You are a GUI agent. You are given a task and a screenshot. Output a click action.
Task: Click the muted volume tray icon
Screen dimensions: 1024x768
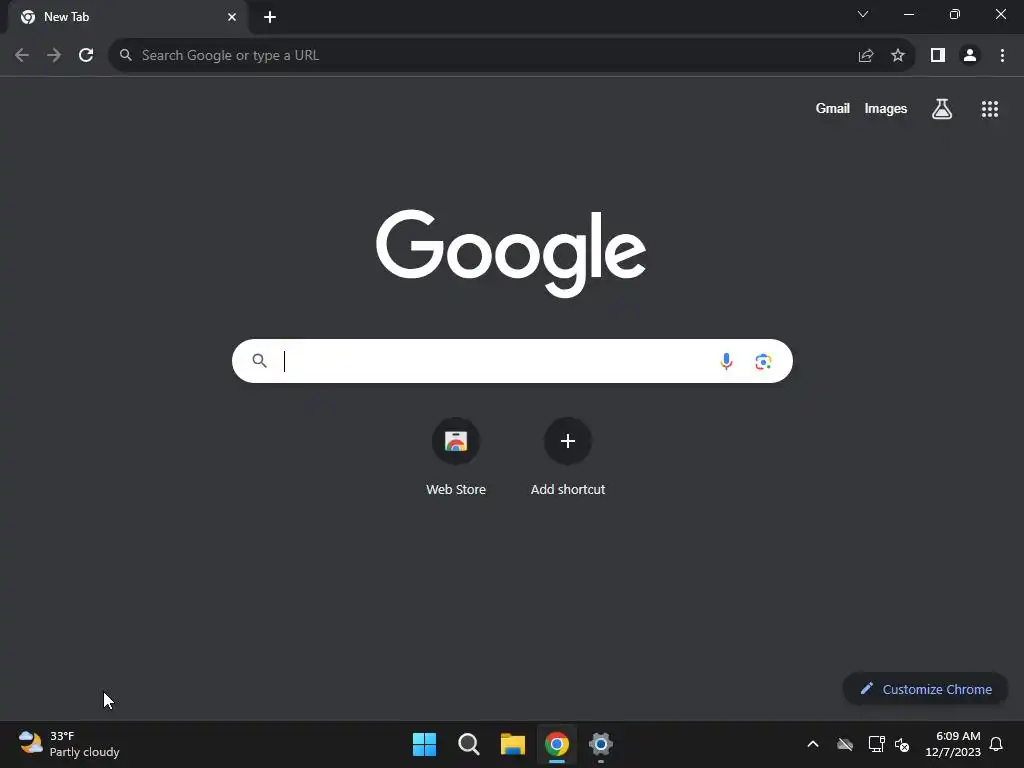(902, 744)
